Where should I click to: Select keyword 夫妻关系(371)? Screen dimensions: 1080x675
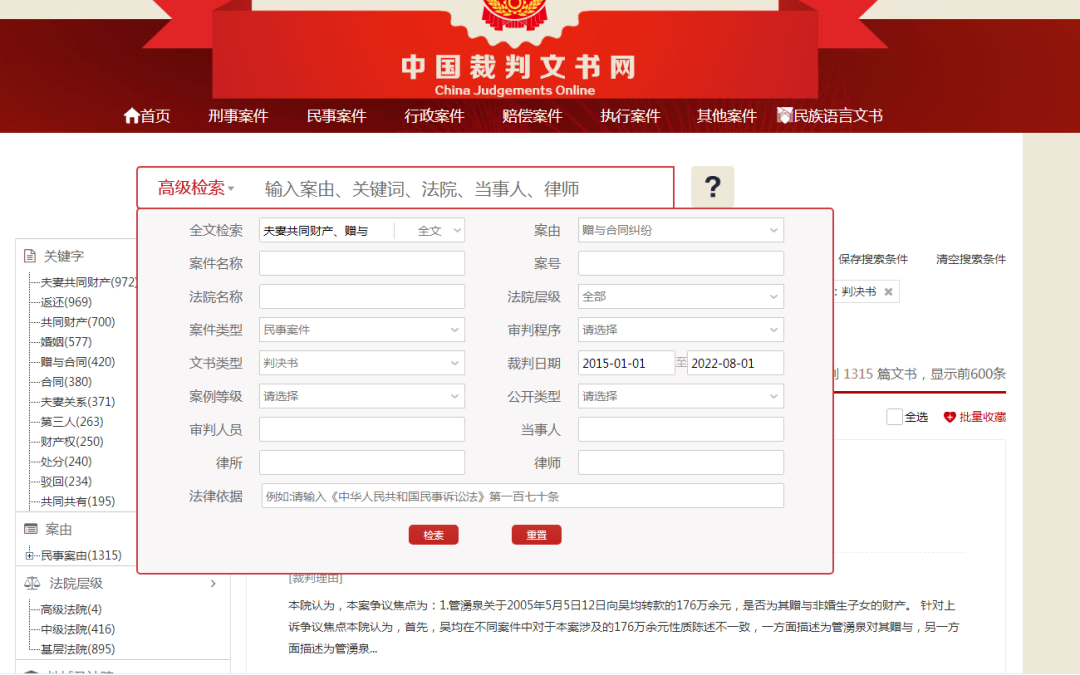pos(78,402)
